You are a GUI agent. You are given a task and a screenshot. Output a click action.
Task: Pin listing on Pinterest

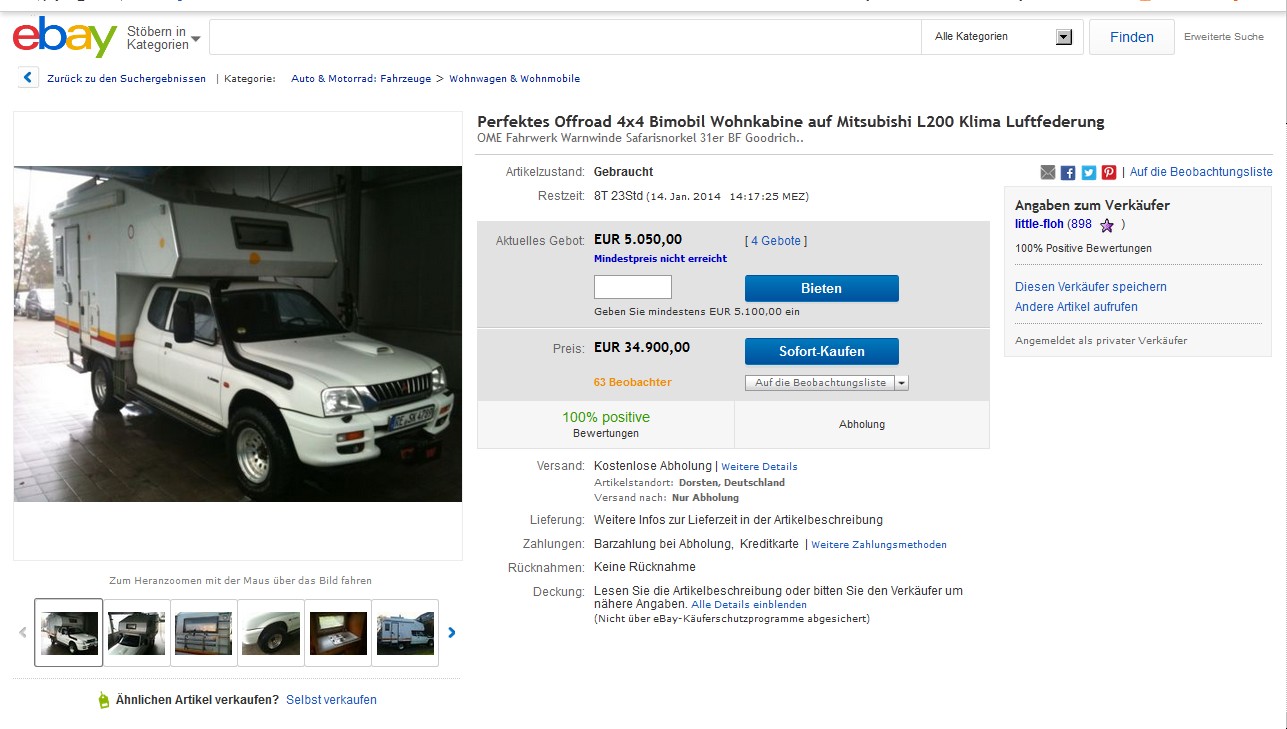(x=1109, y=172)
